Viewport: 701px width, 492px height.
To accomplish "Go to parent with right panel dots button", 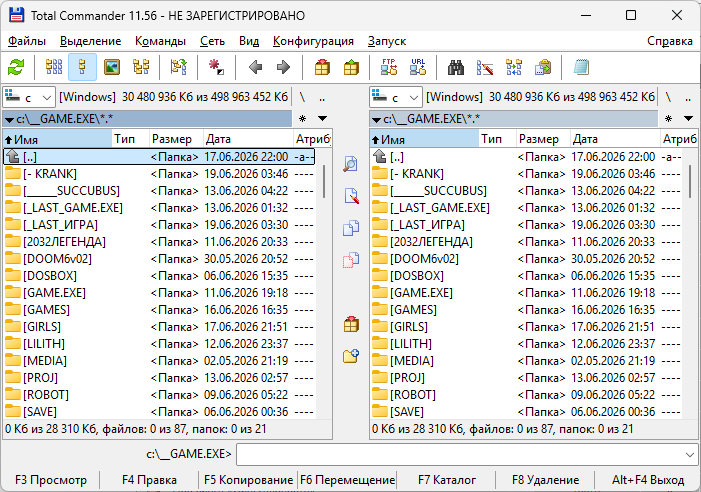I will coord(688,97).
